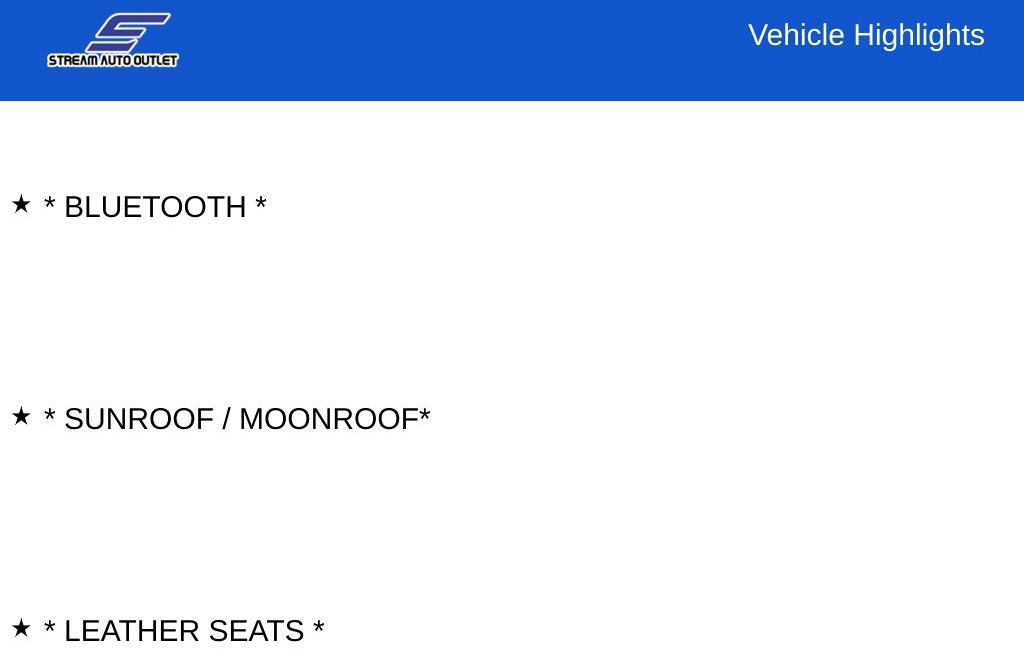Click the empty blue header banner area
Viewport: 1024px width, 649px height.
click(x=457, y=50)
